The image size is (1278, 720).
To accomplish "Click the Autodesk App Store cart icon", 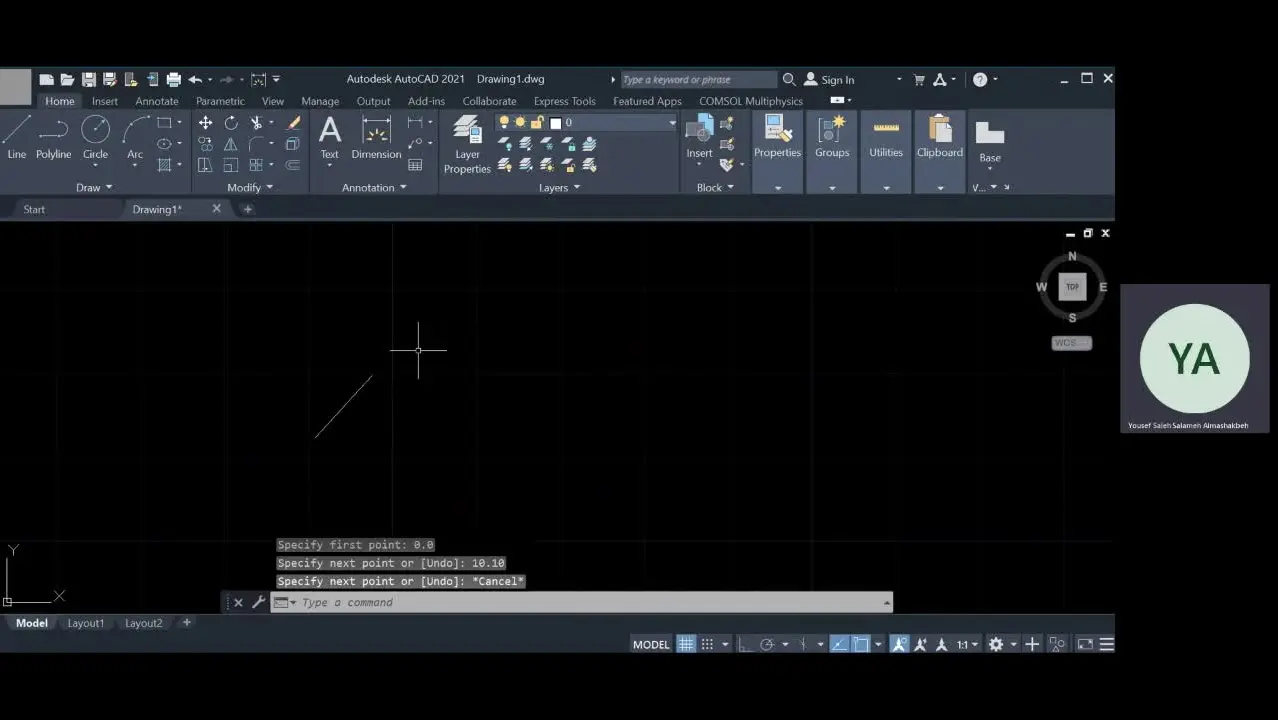I will click(919, 79).
